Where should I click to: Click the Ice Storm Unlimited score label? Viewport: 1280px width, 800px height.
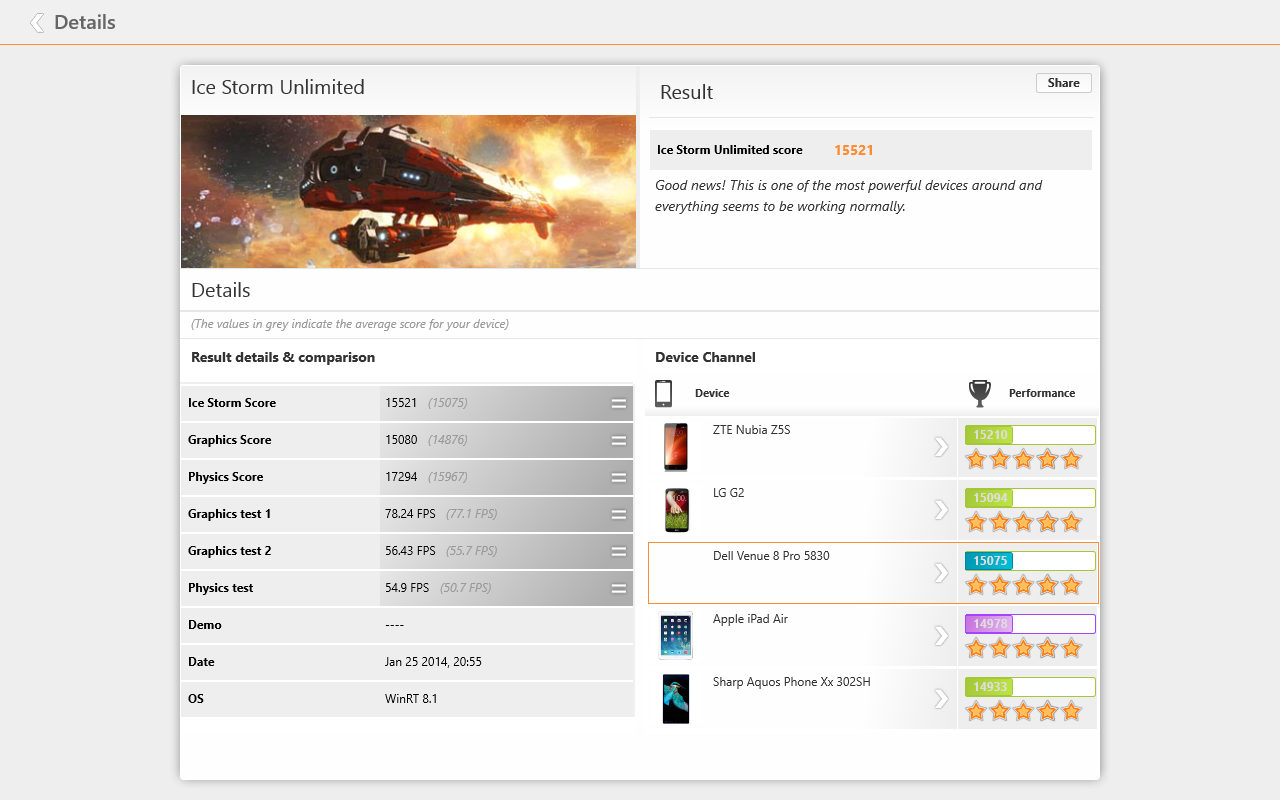click(x=730, y=150)
